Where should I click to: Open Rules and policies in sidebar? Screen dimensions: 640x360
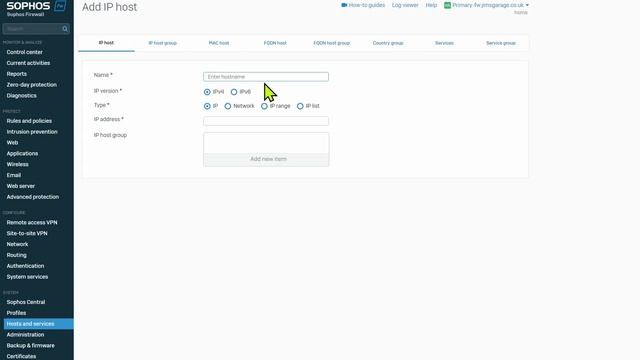pyautogui.click(x=29, y=121)
